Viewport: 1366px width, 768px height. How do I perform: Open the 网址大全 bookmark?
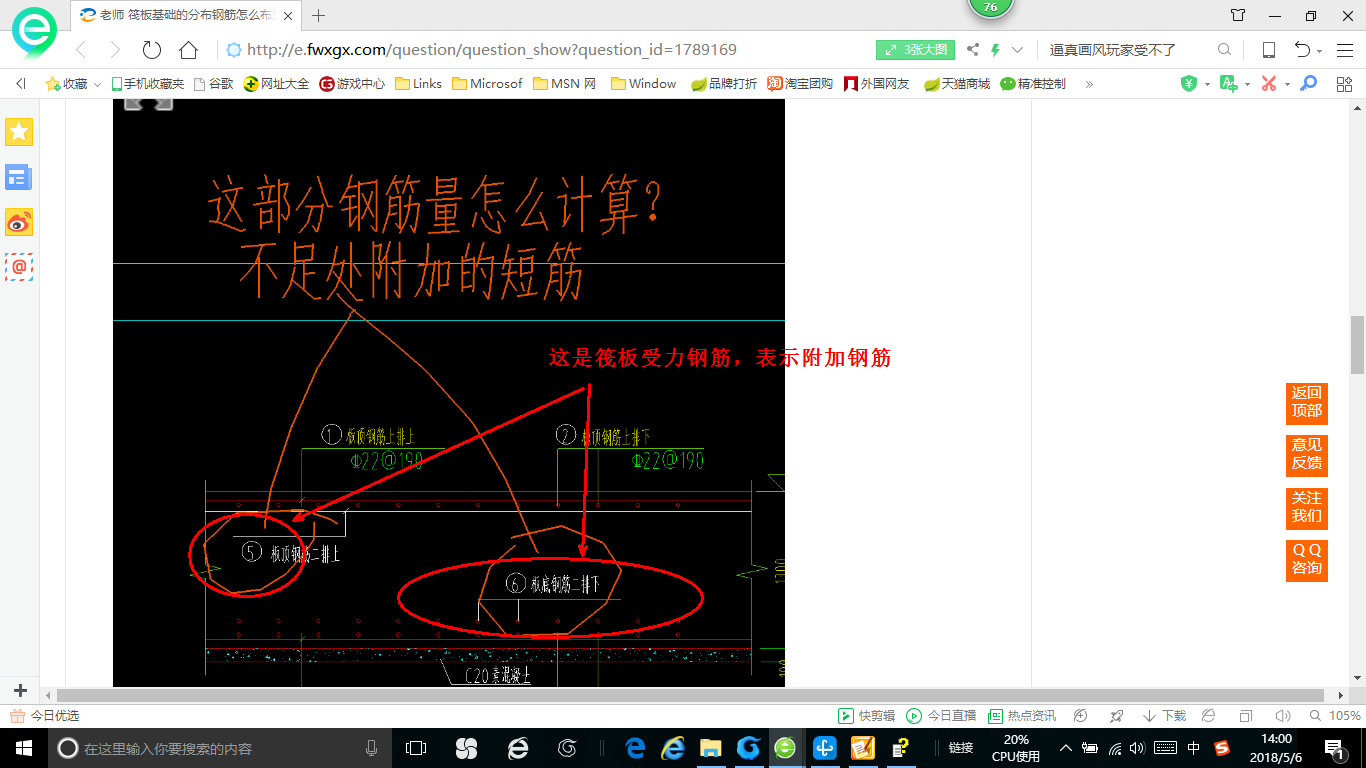276,84
